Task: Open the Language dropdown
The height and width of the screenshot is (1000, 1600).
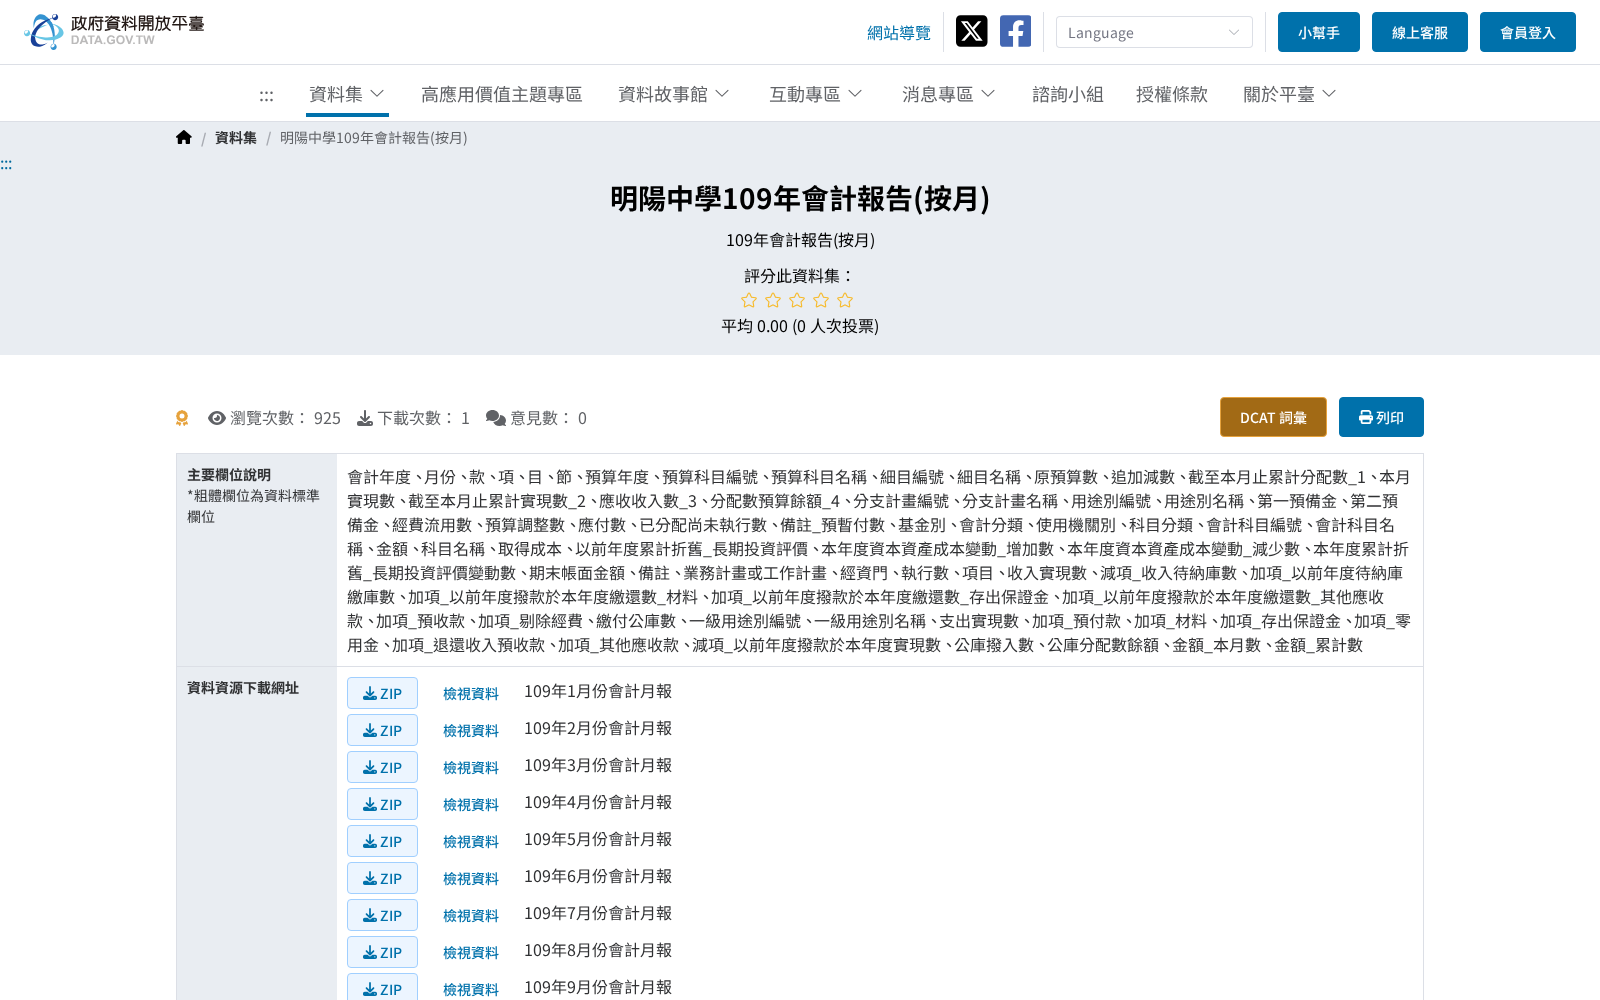Action: point(1154,32)
